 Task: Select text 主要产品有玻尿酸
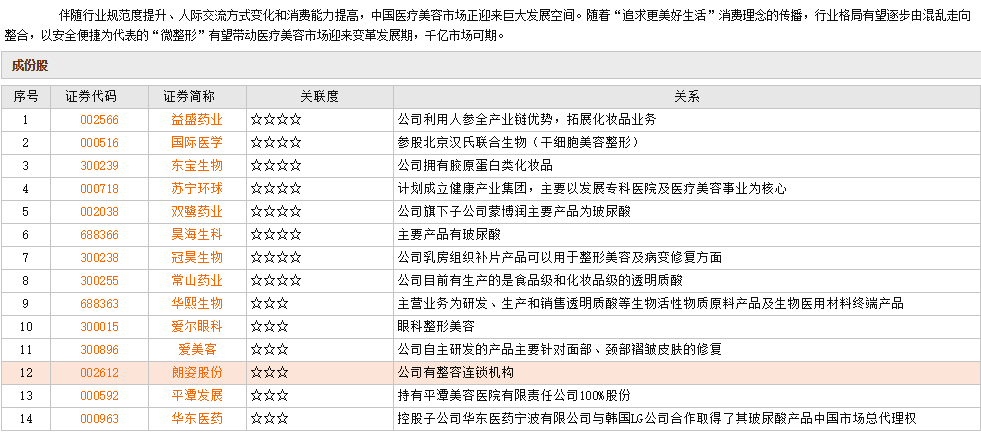(449, 235)
